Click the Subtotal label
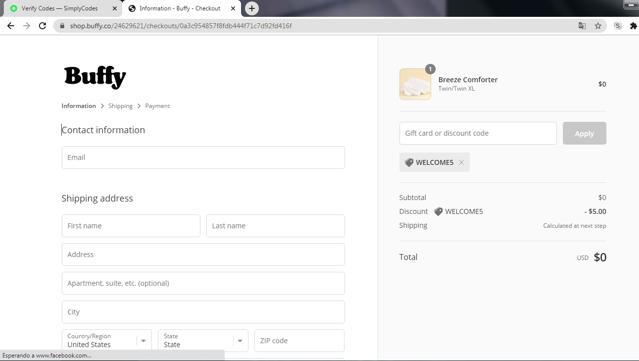 [412, 197]
